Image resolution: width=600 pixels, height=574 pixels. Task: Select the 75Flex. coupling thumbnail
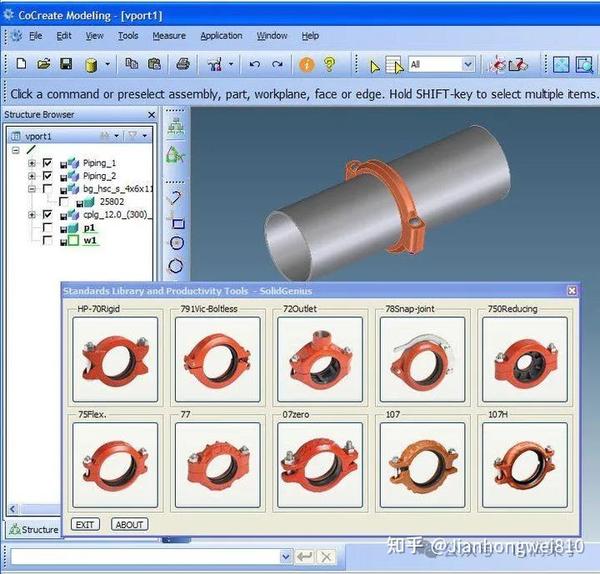pos(115,465)
